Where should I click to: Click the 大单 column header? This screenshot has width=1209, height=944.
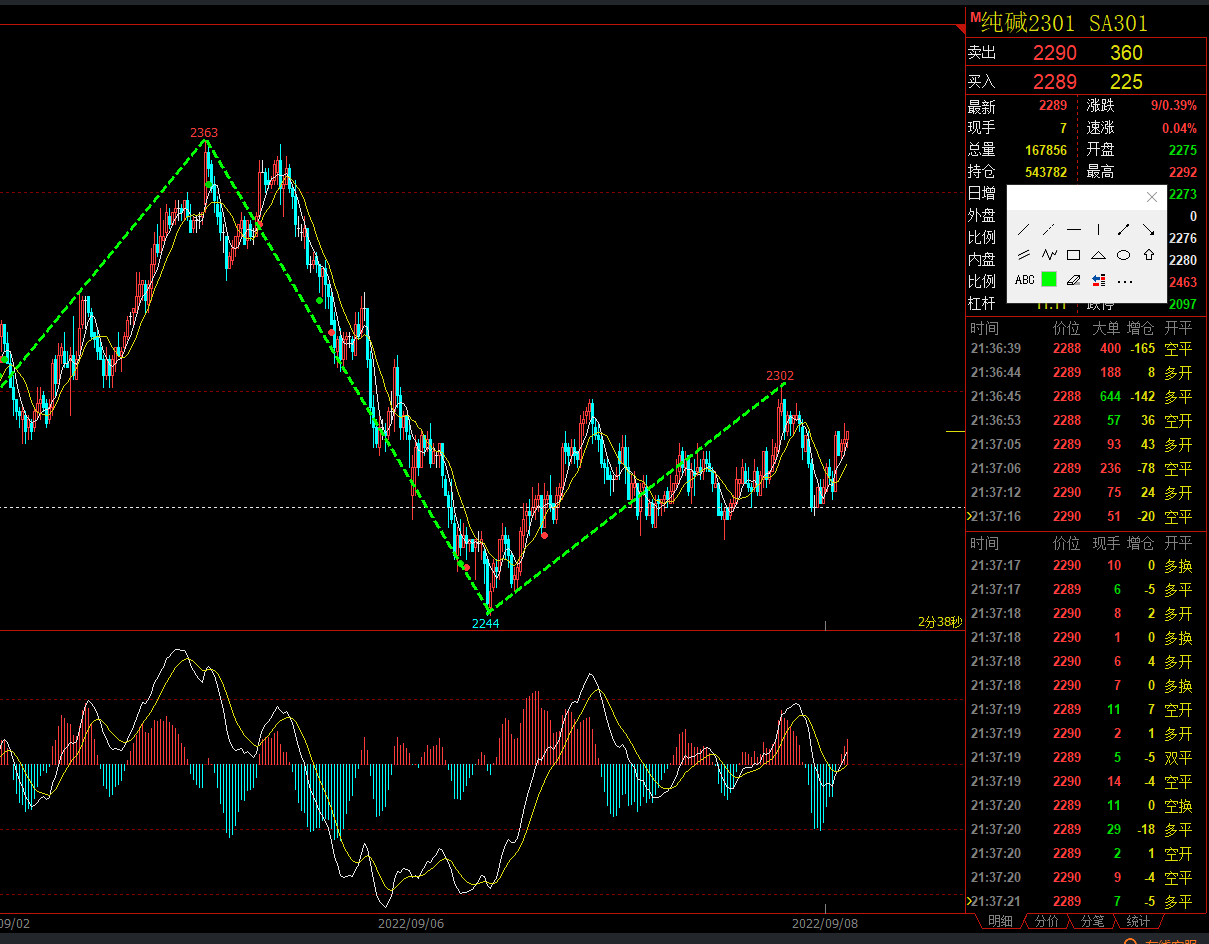(1105, 328)
